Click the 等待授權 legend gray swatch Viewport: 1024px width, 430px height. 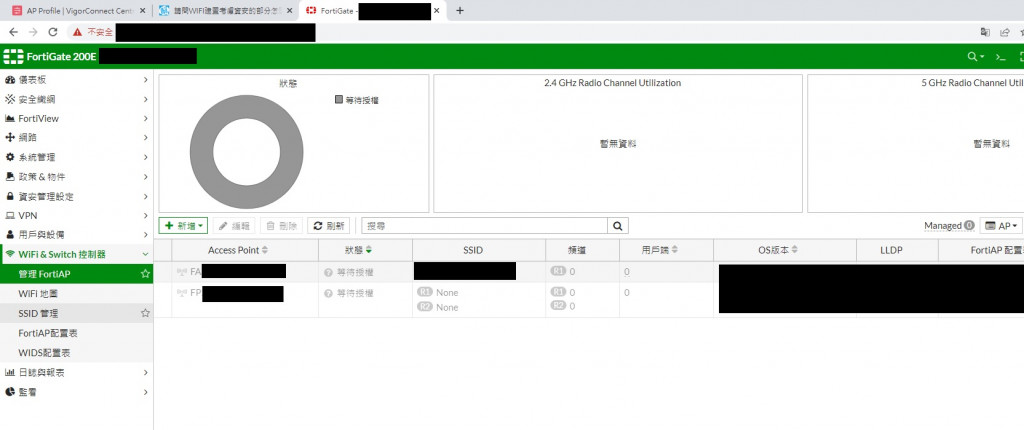tap(339, 99)
